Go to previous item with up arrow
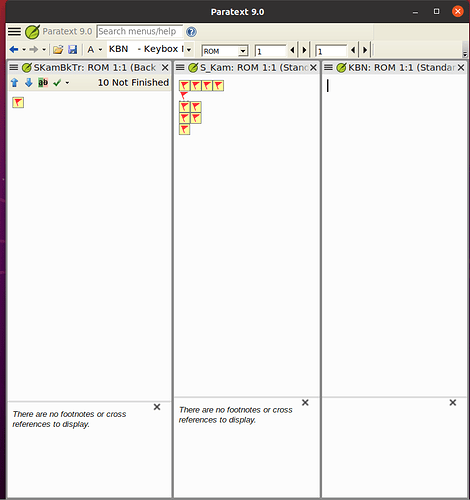Image resolution: width=470 pixels, height=500 pixels. point(14,83)
